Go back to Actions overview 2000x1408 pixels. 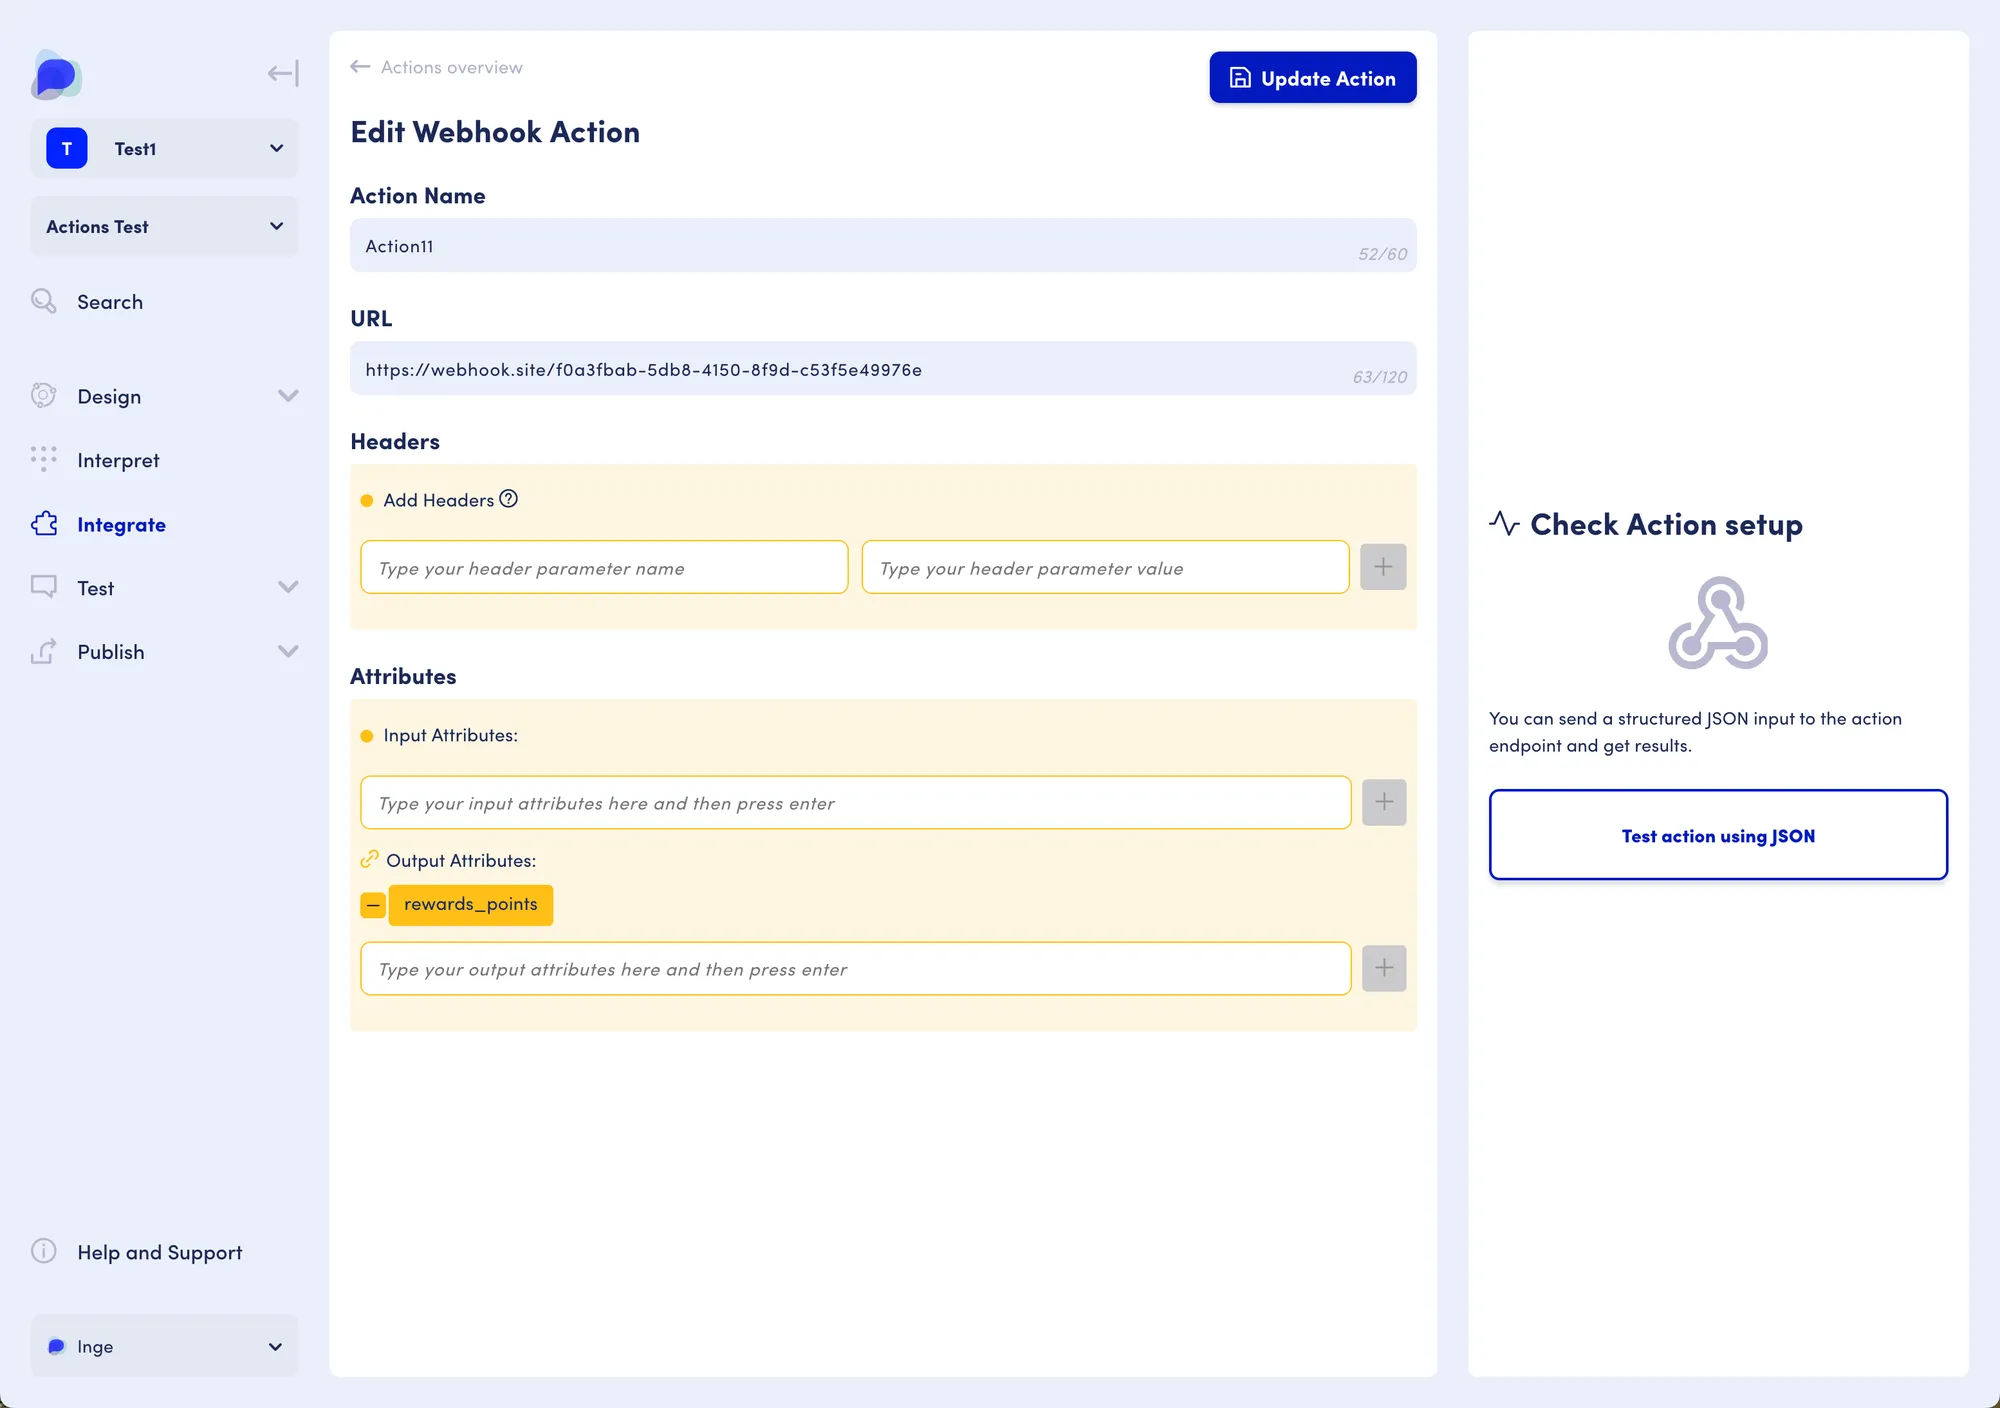pyautogui.click(x=451, y=67)
